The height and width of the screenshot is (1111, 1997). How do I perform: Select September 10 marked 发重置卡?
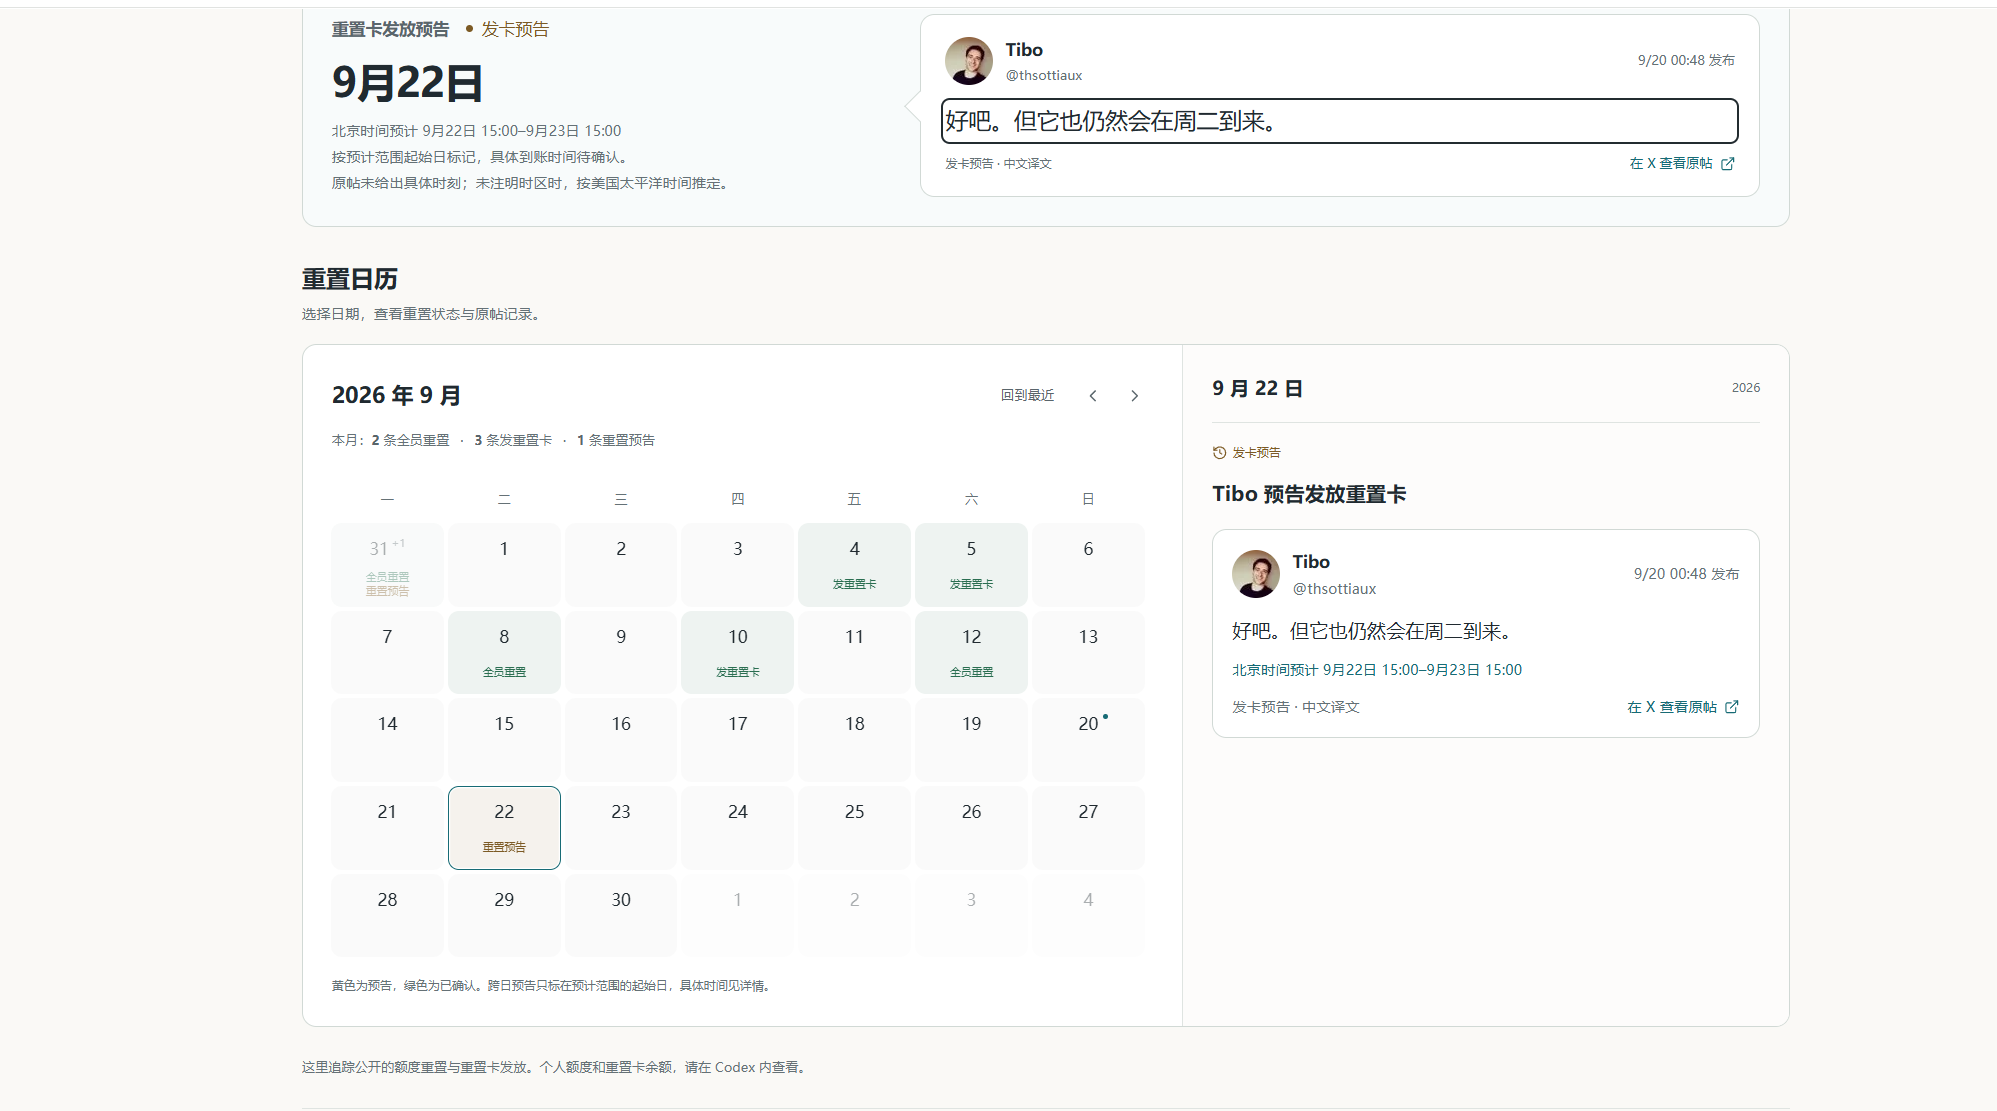pyautogui.click(x=738, y=652)
